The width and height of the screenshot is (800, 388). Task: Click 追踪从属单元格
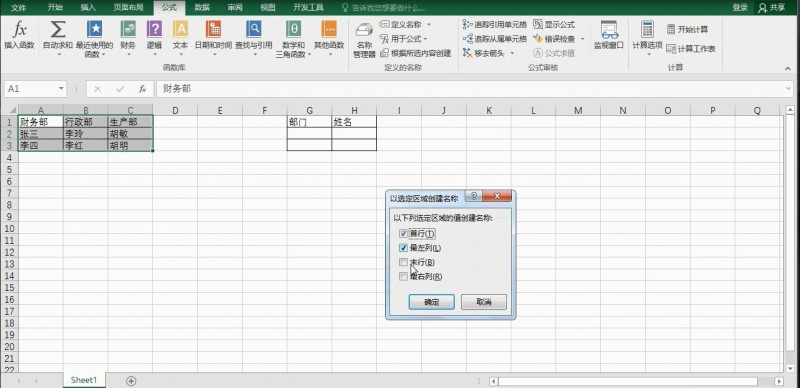(x=494, y=39)
